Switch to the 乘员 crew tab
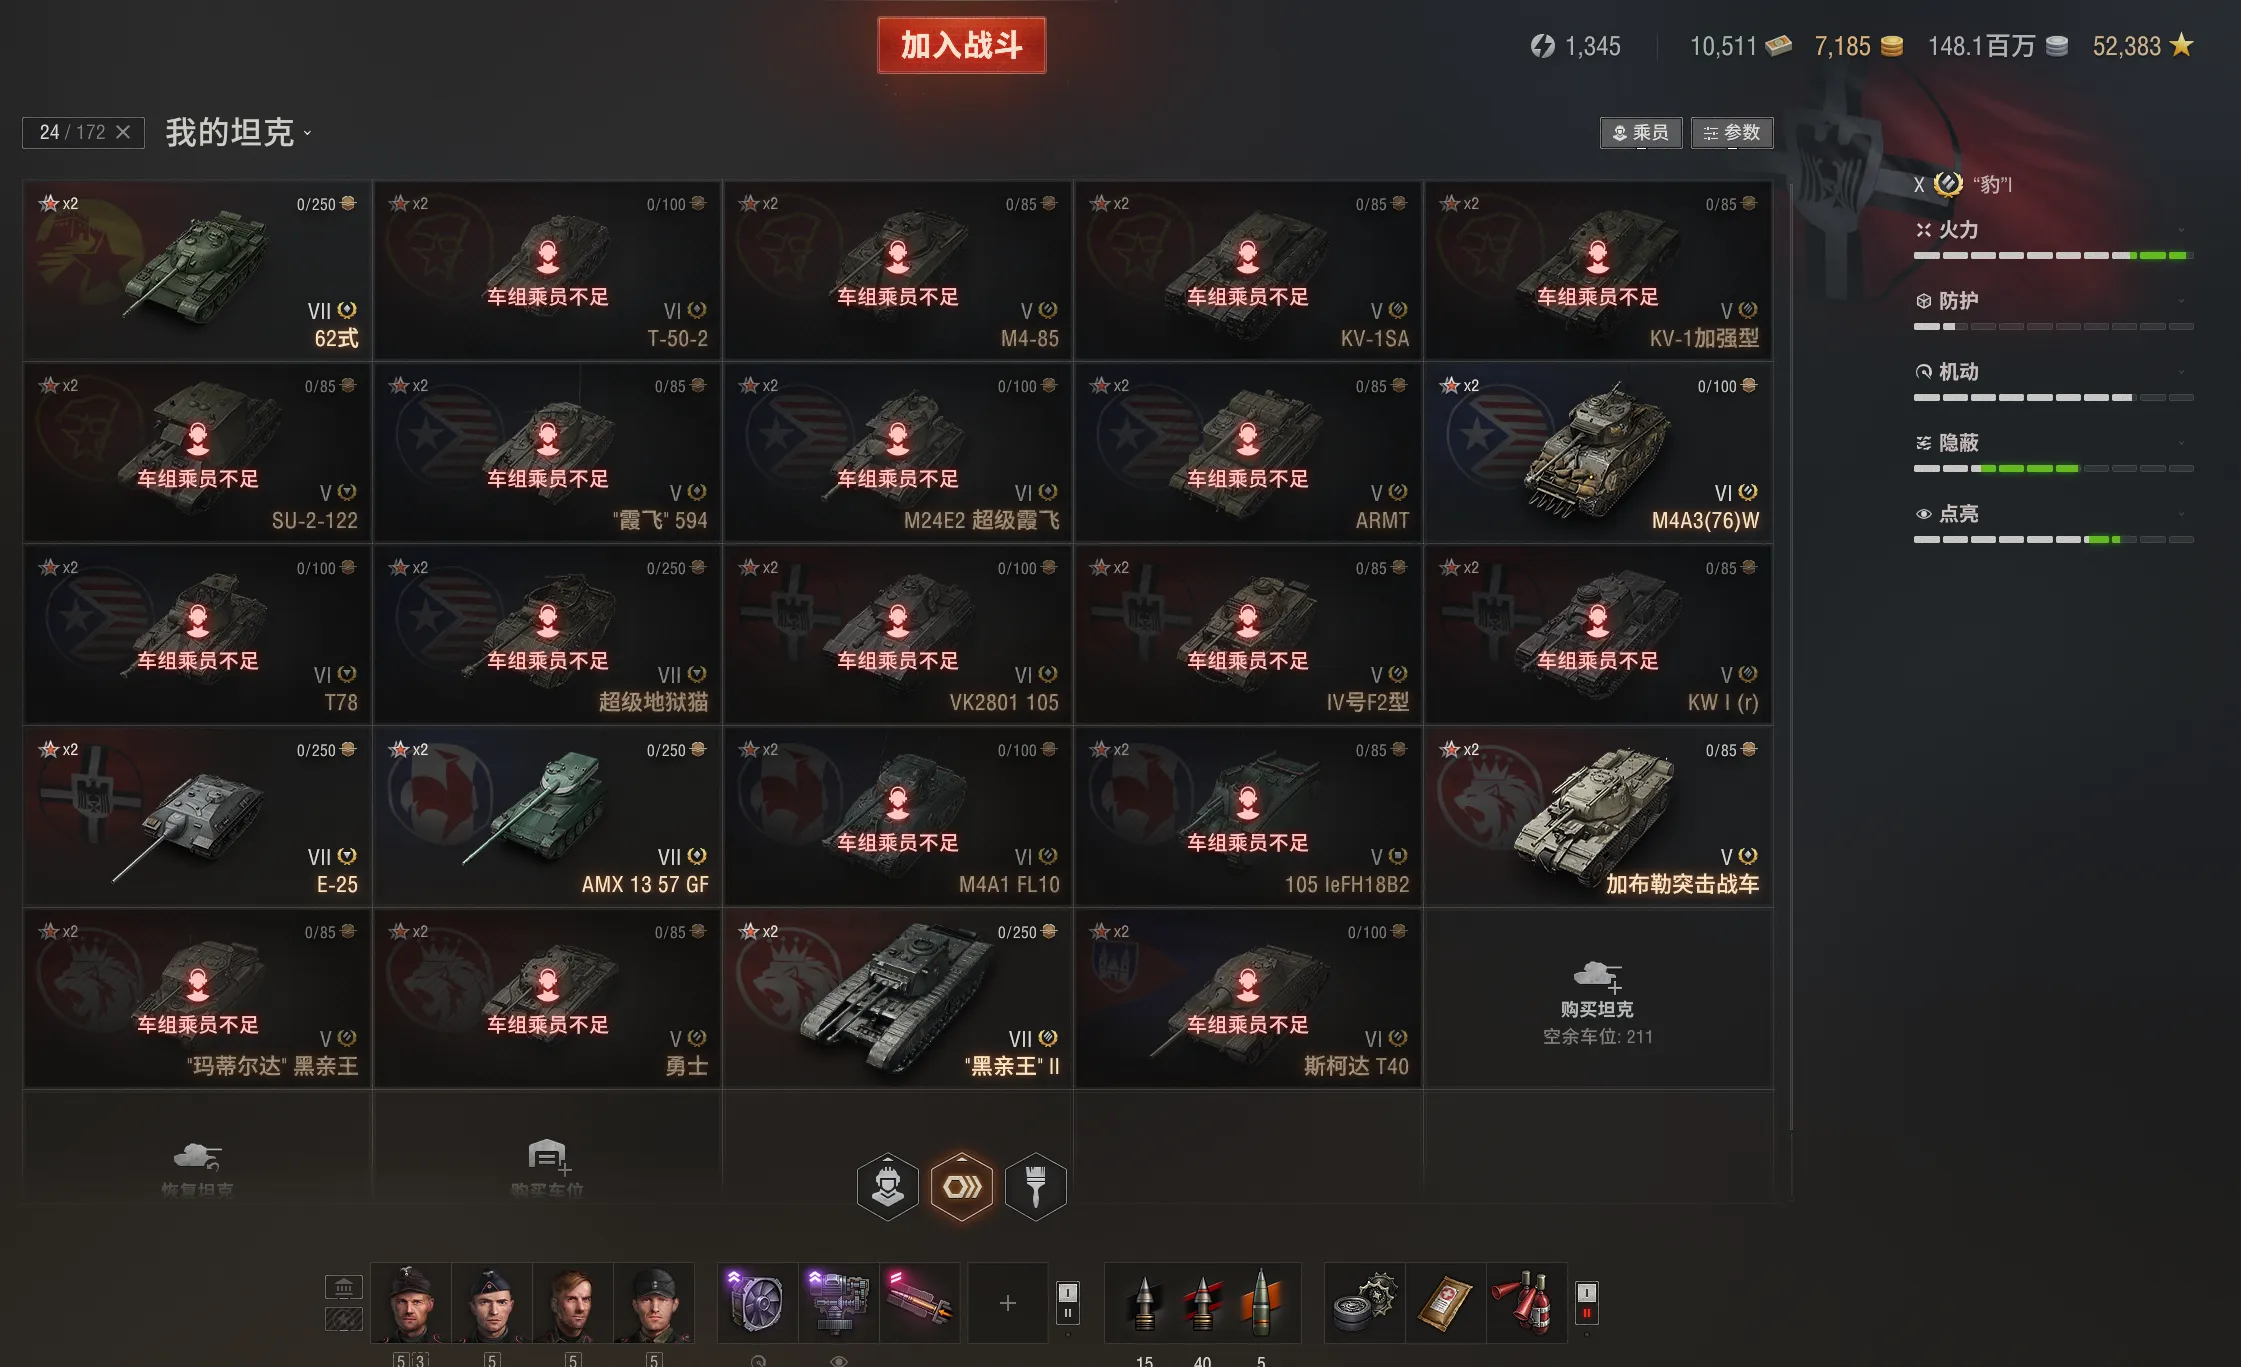2241x1367 pixels. (1640, 132)
